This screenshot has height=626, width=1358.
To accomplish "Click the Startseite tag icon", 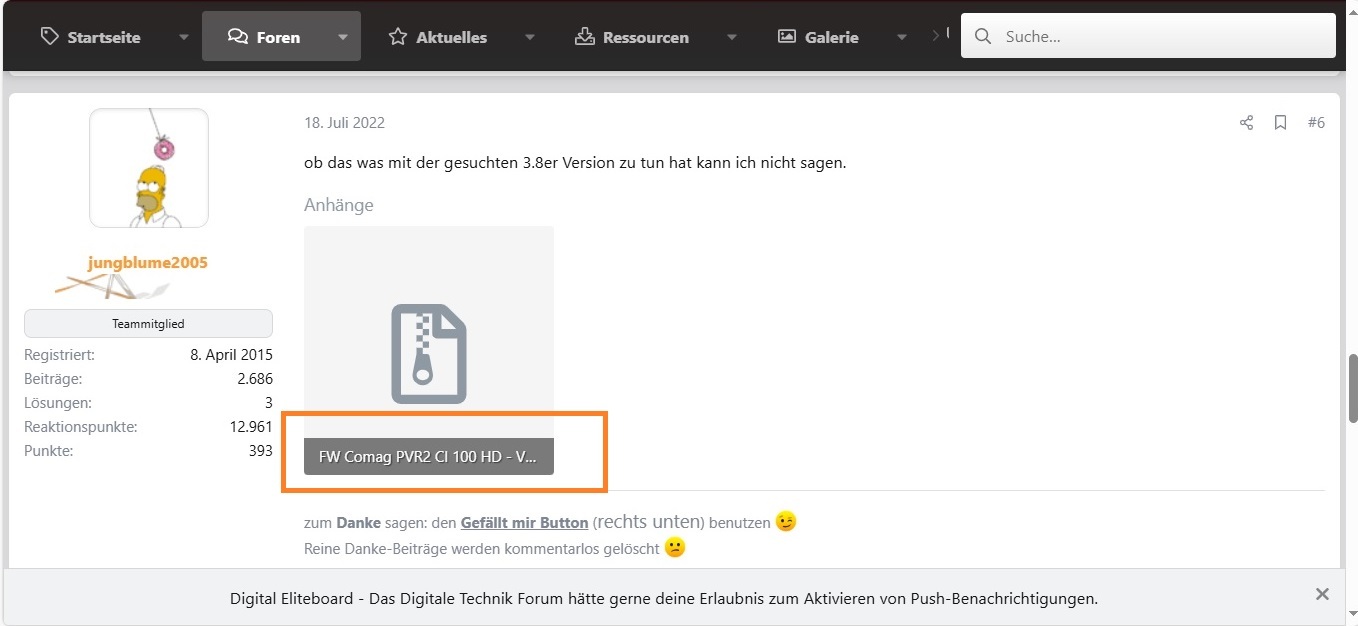I will tap(49, 36).
